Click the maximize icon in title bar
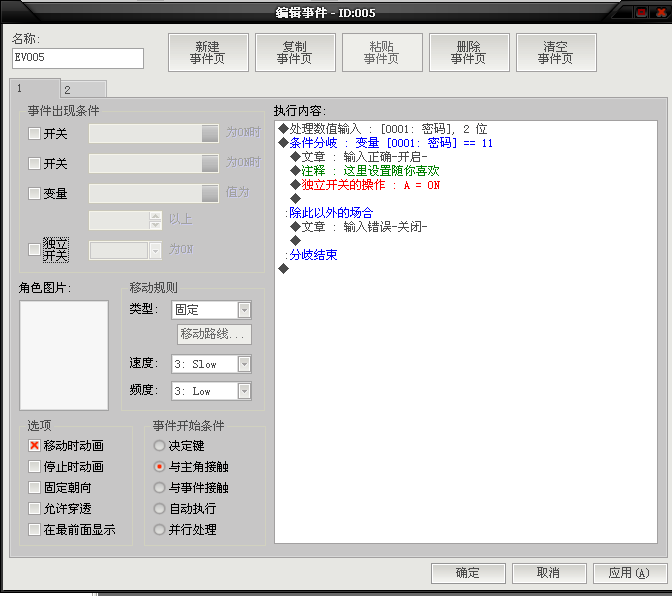 642,12
